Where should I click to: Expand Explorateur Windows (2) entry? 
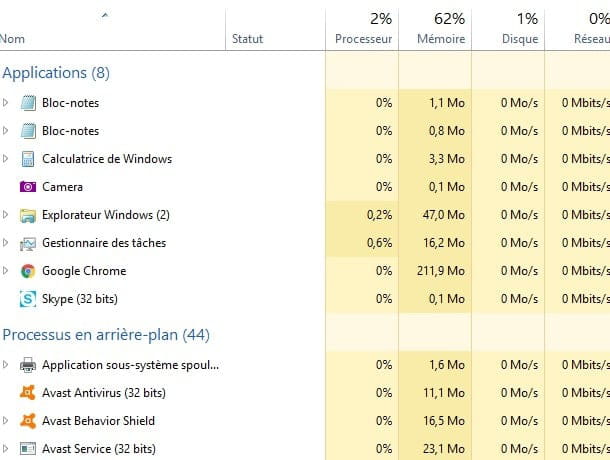pos(5,214)
